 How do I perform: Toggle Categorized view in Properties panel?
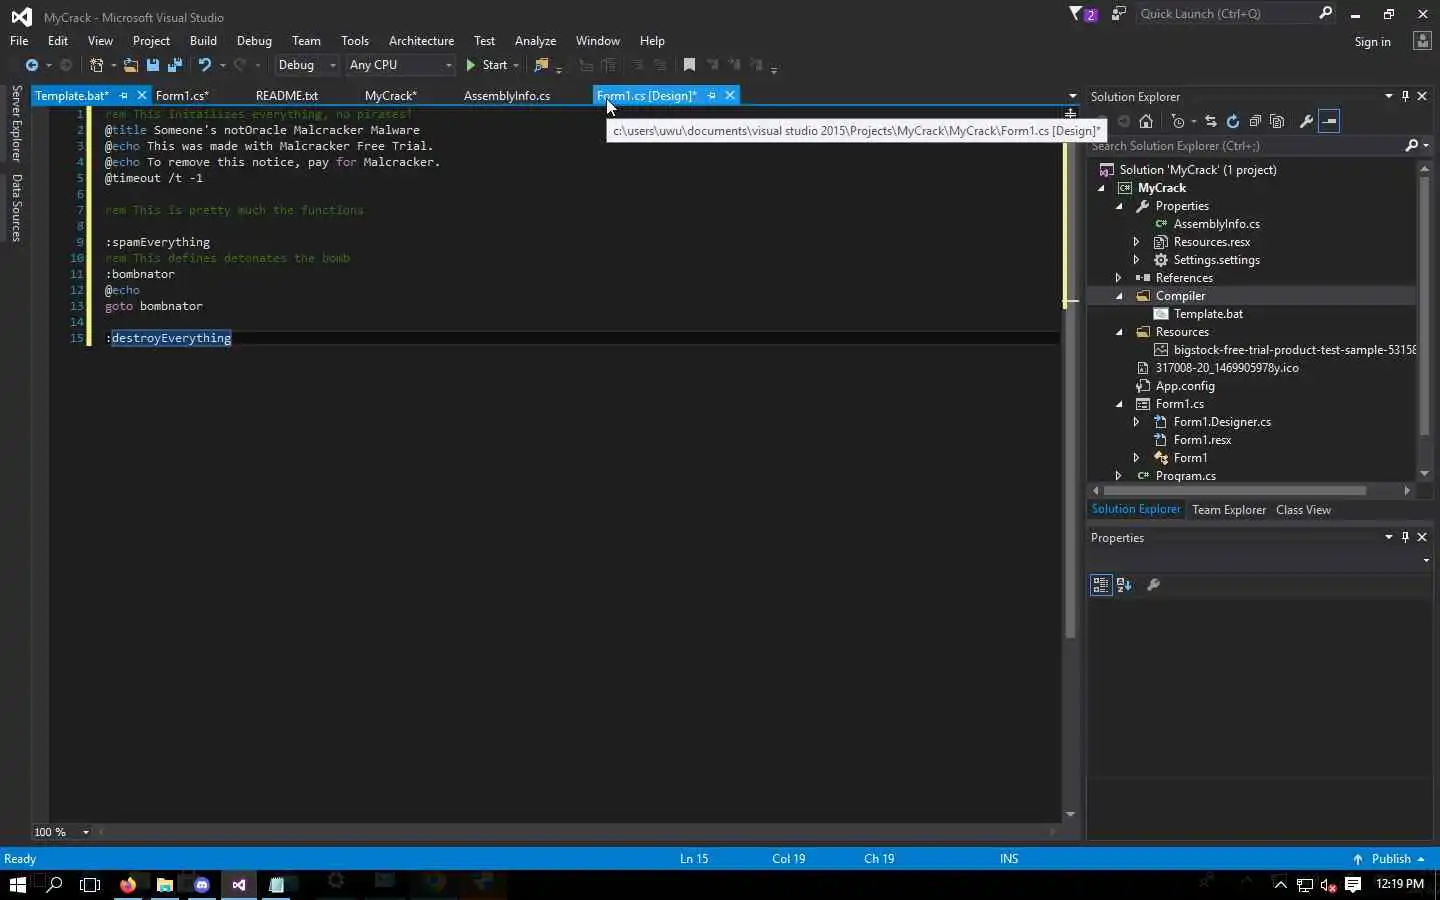[x=1101, y=585]
